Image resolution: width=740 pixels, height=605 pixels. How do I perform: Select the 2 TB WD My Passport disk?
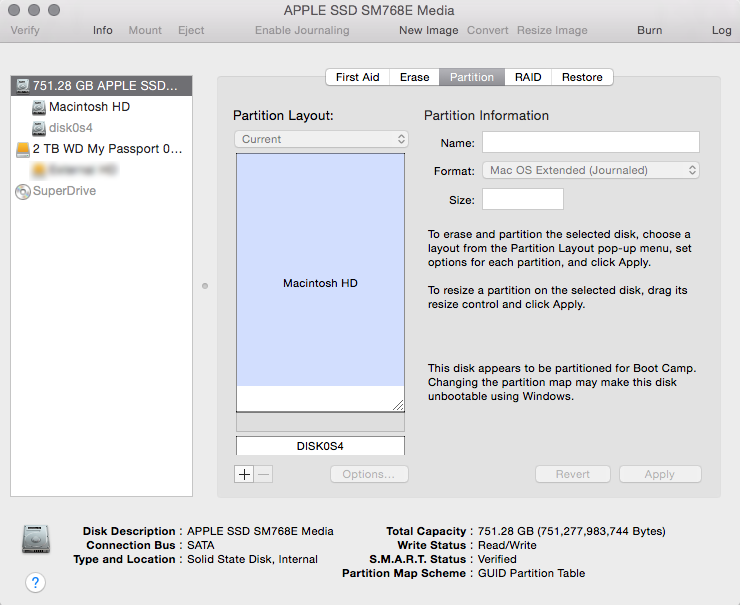(x=100, y=149)
